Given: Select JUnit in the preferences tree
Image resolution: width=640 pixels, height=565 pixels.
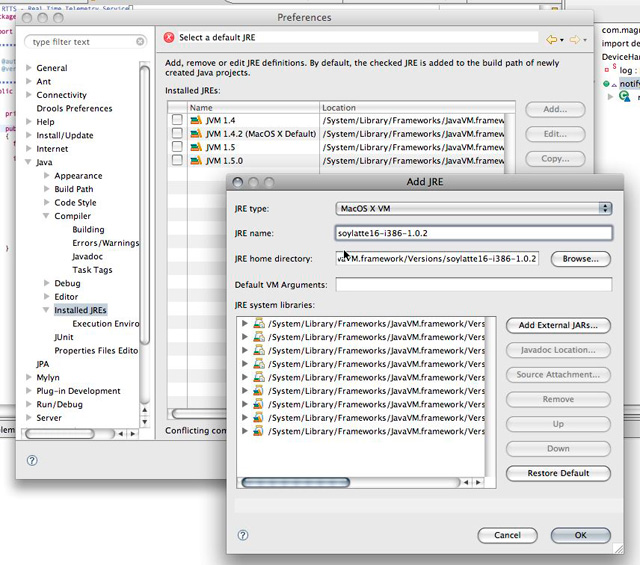Looking at the screenshot, I should pos(64,337).
